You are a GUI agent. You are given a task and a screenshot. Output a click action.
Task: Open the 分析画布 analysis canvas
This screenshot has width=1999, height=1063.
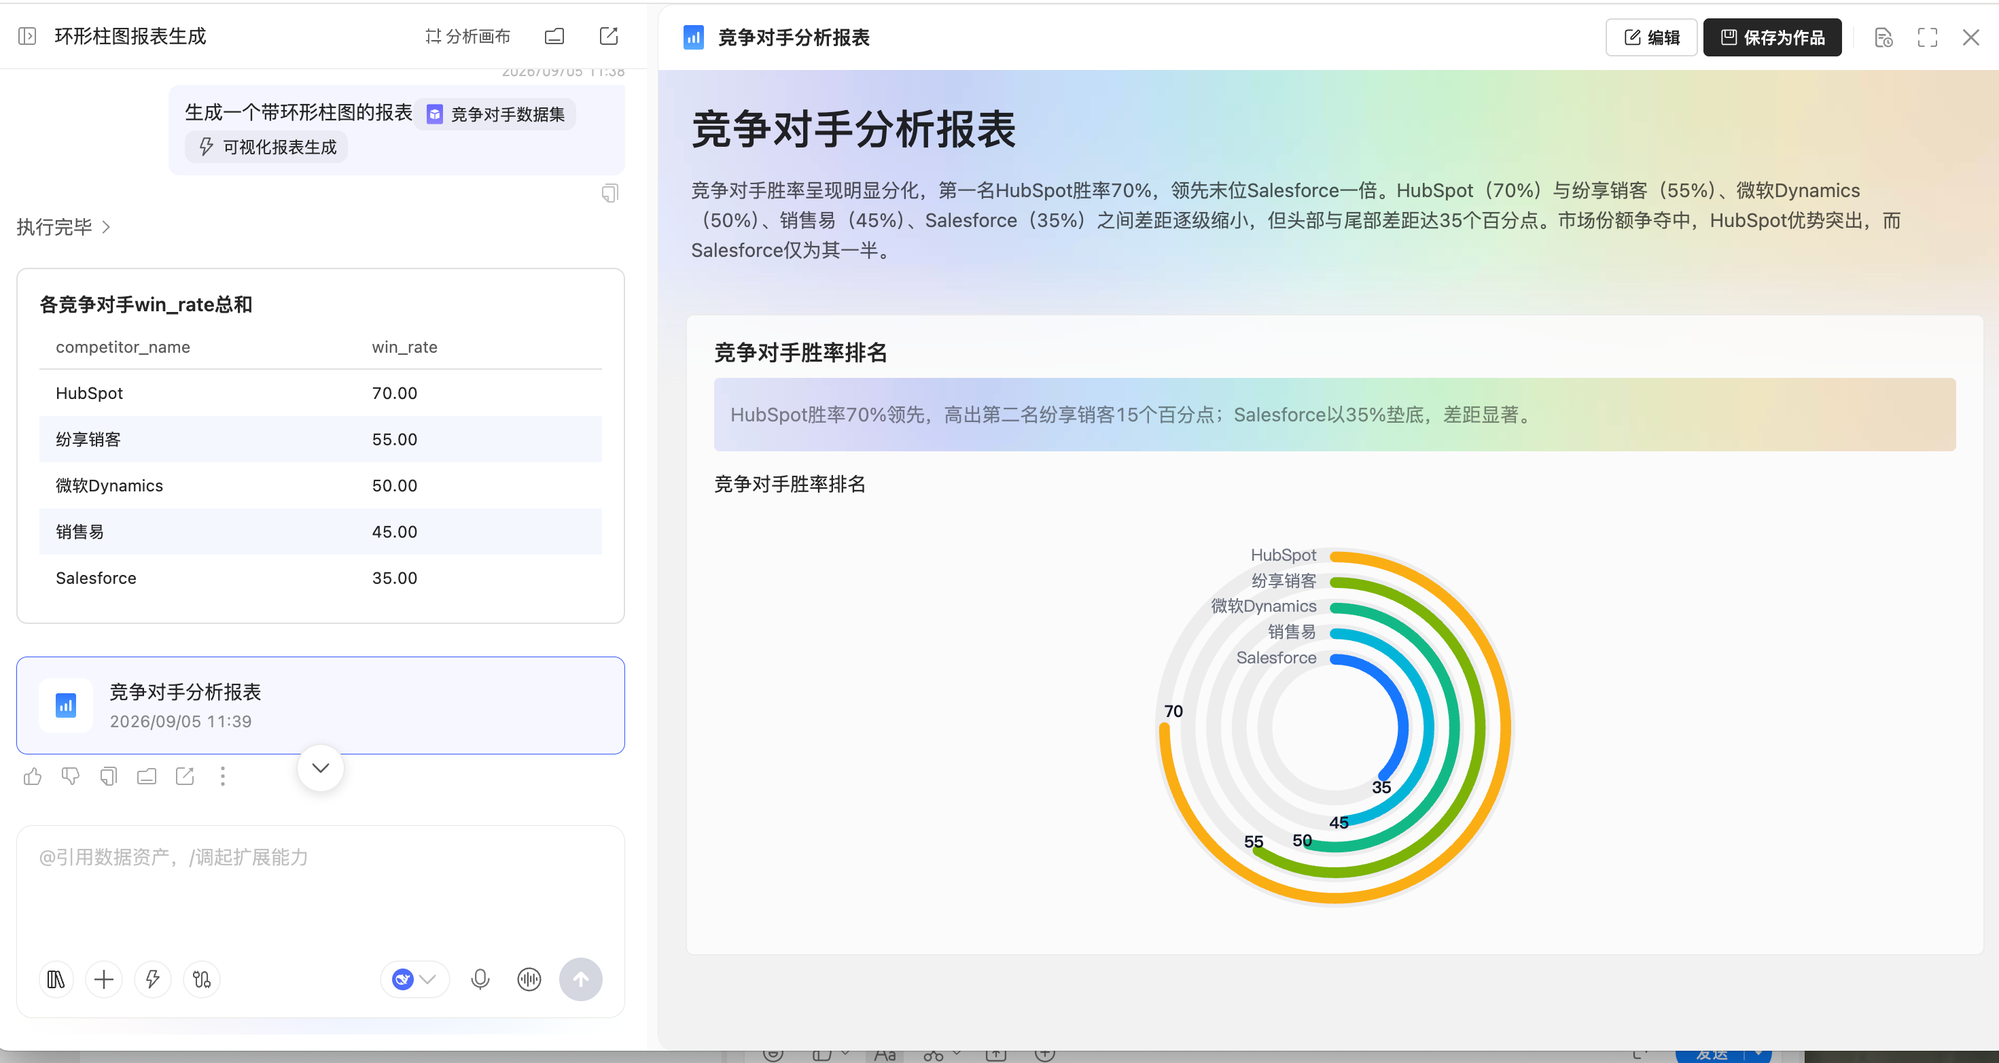tap(468, 36)
